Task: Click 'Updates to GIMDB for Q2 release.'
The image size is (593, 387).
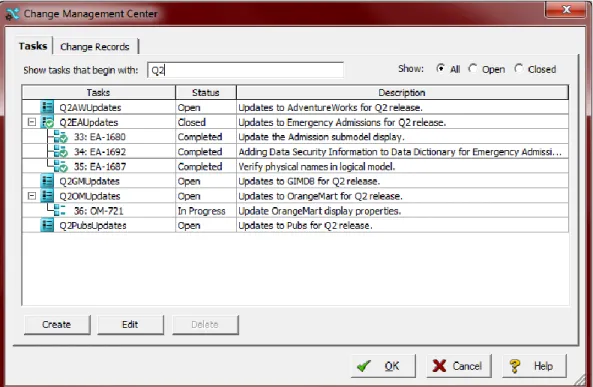Action: tap(309, 181)
